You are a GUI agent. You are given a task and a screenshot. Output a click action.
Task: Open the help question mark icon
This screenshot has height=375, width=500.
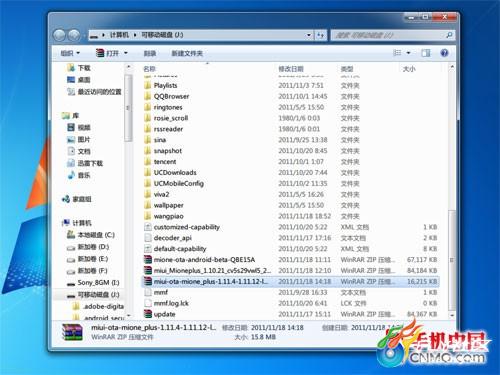[x=444, y=53]
